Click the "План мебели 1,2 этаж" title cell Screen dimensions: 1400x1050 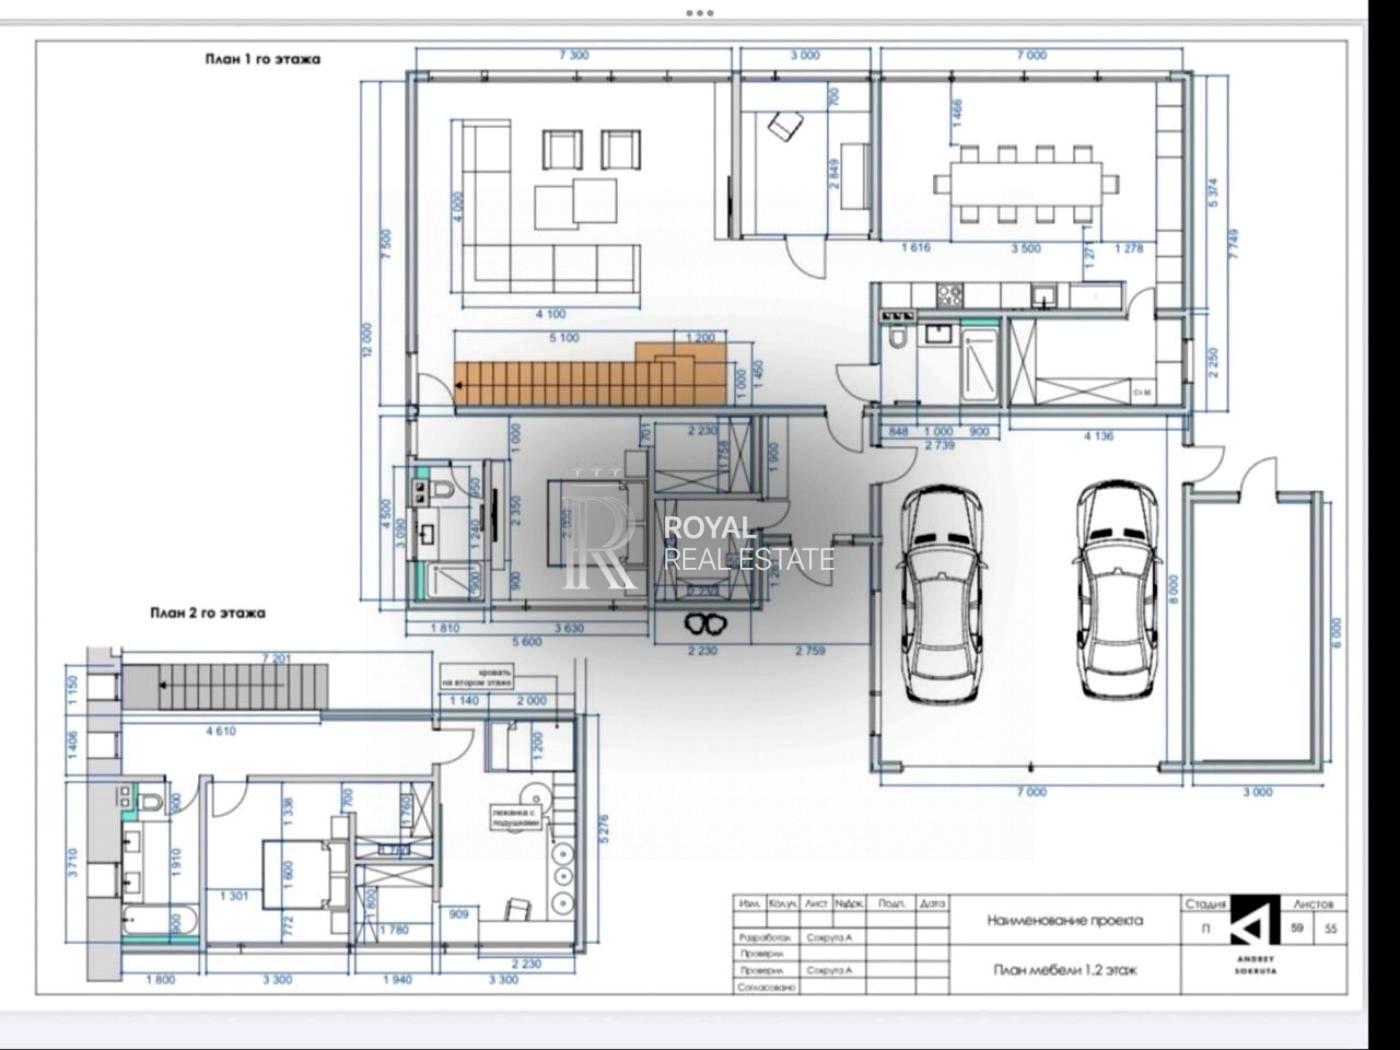(1064, 969)
